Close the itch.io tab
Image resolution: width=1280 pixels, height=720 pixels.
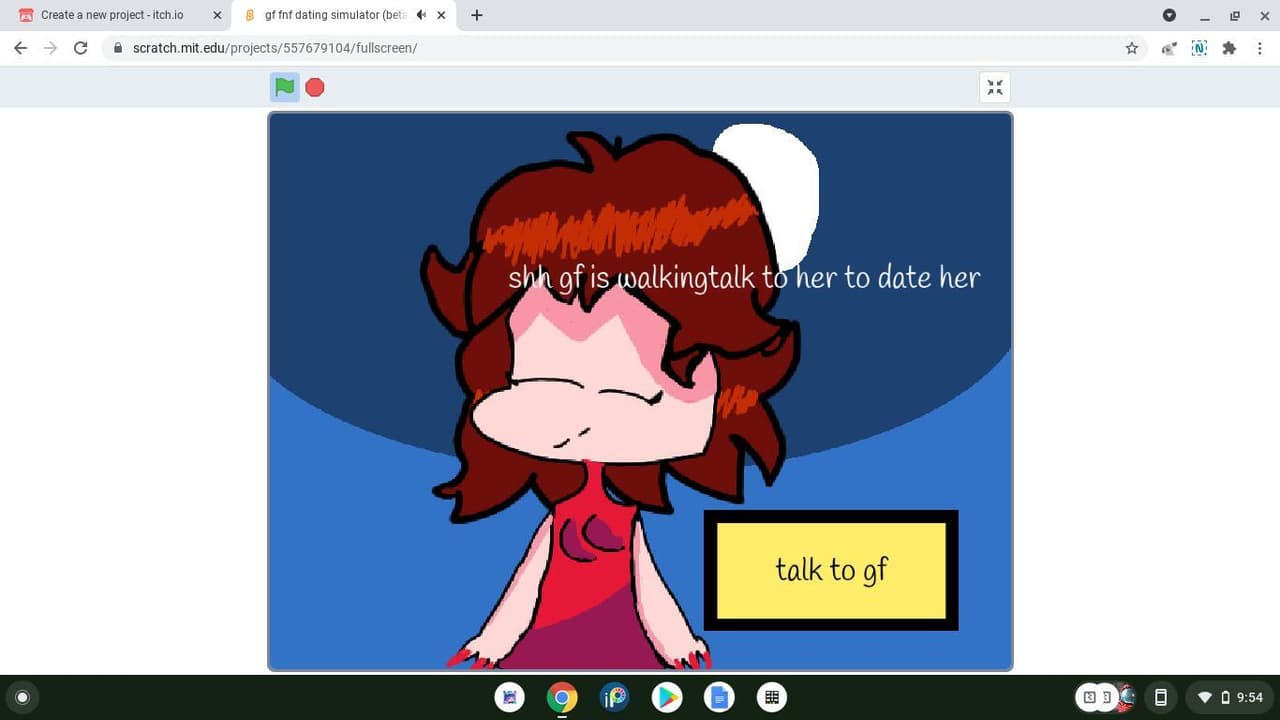(217, 15)
